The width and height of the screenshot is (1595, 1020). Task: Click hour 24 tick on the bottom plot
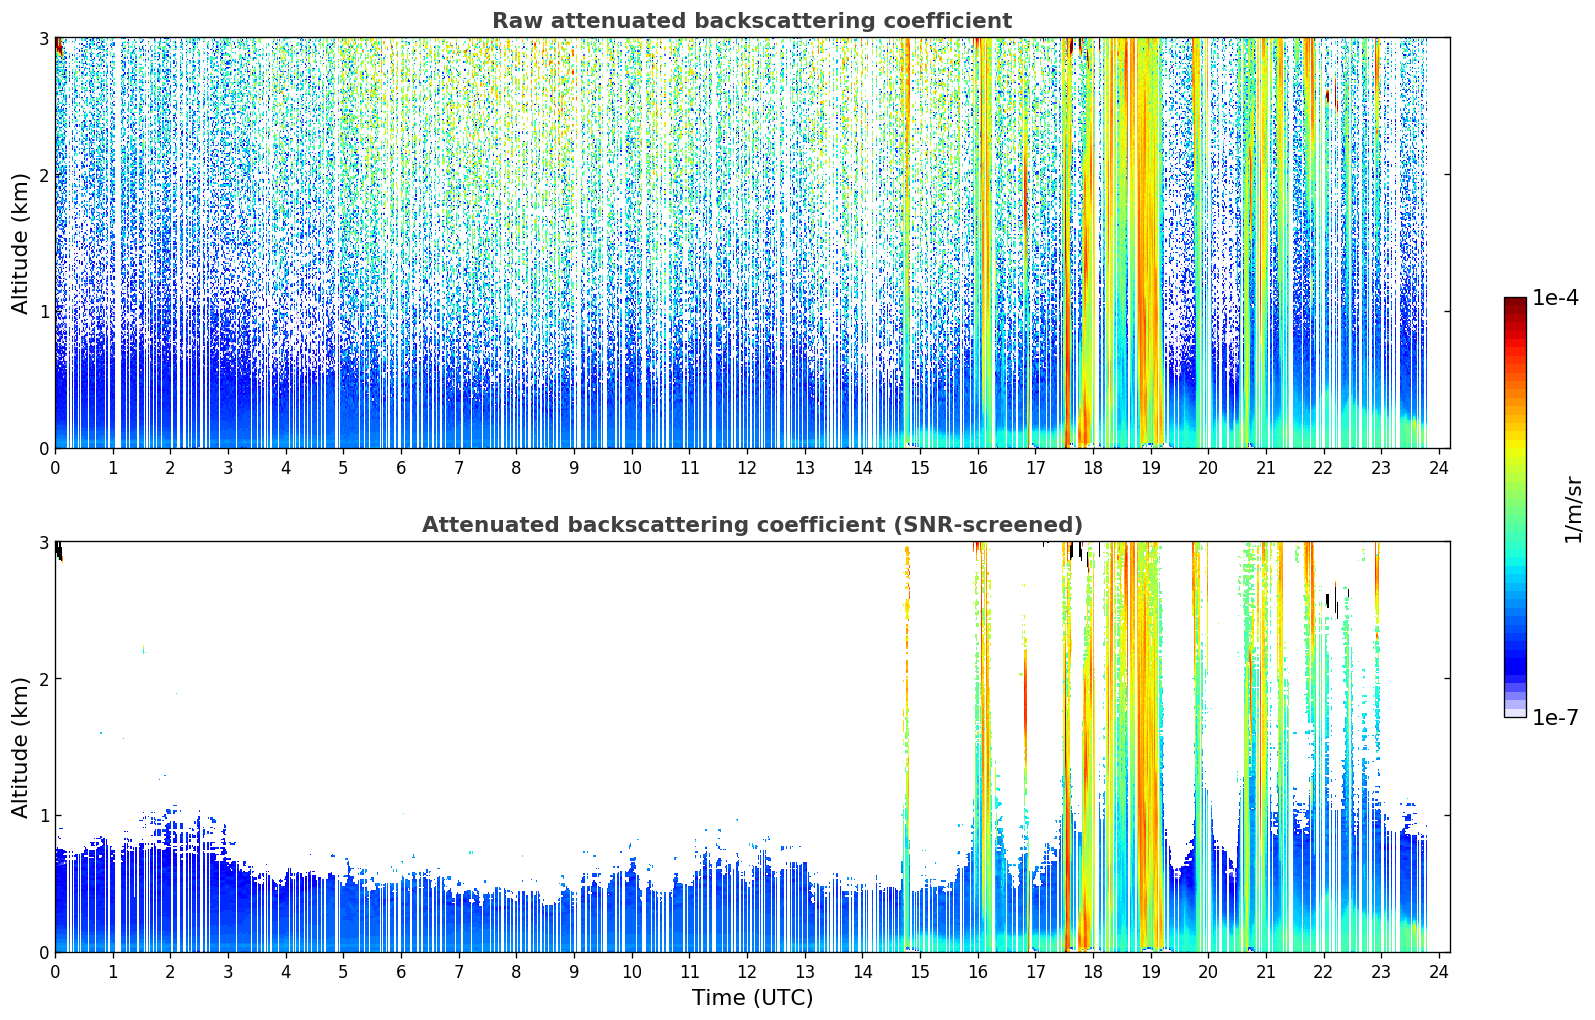tap(1439, 971)
